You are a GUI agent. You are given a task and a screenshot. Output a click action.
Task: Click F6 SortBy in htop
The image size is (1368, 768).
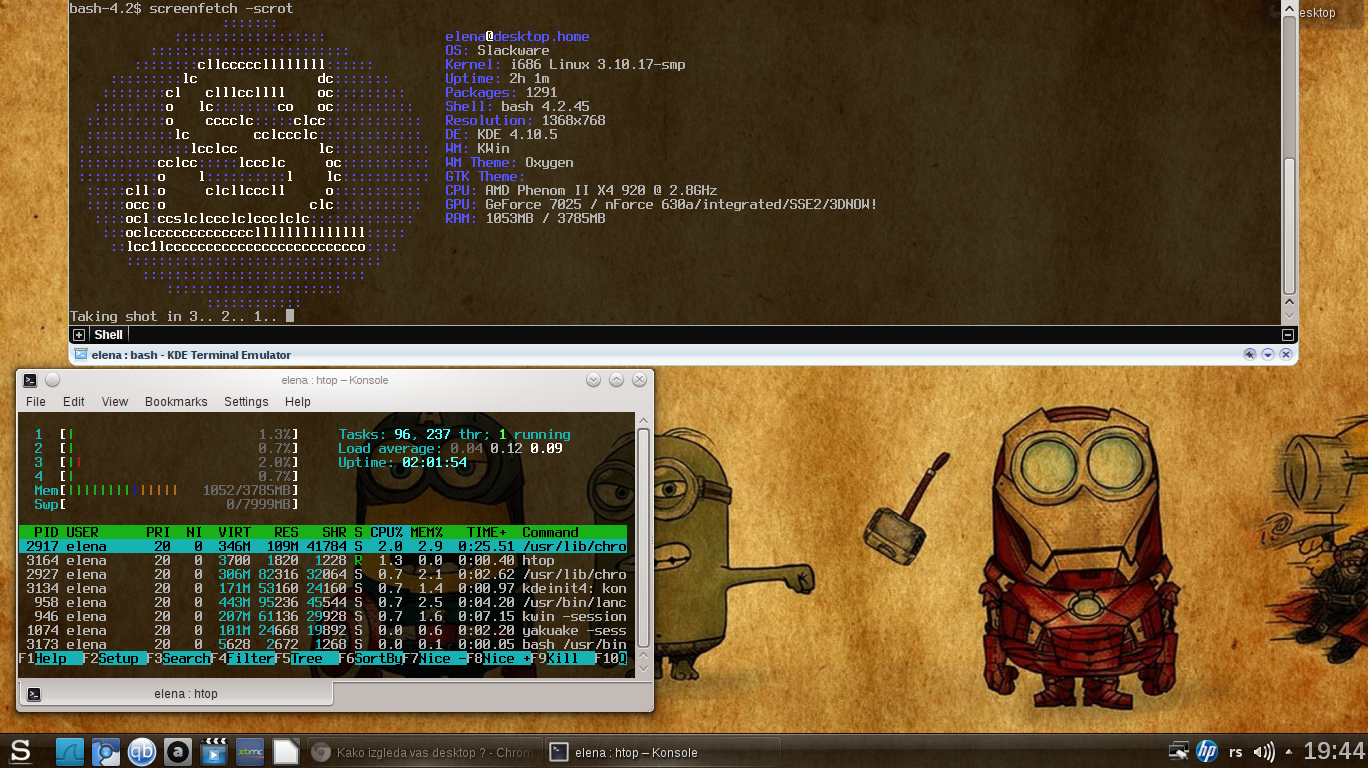(x=371, y=658)
